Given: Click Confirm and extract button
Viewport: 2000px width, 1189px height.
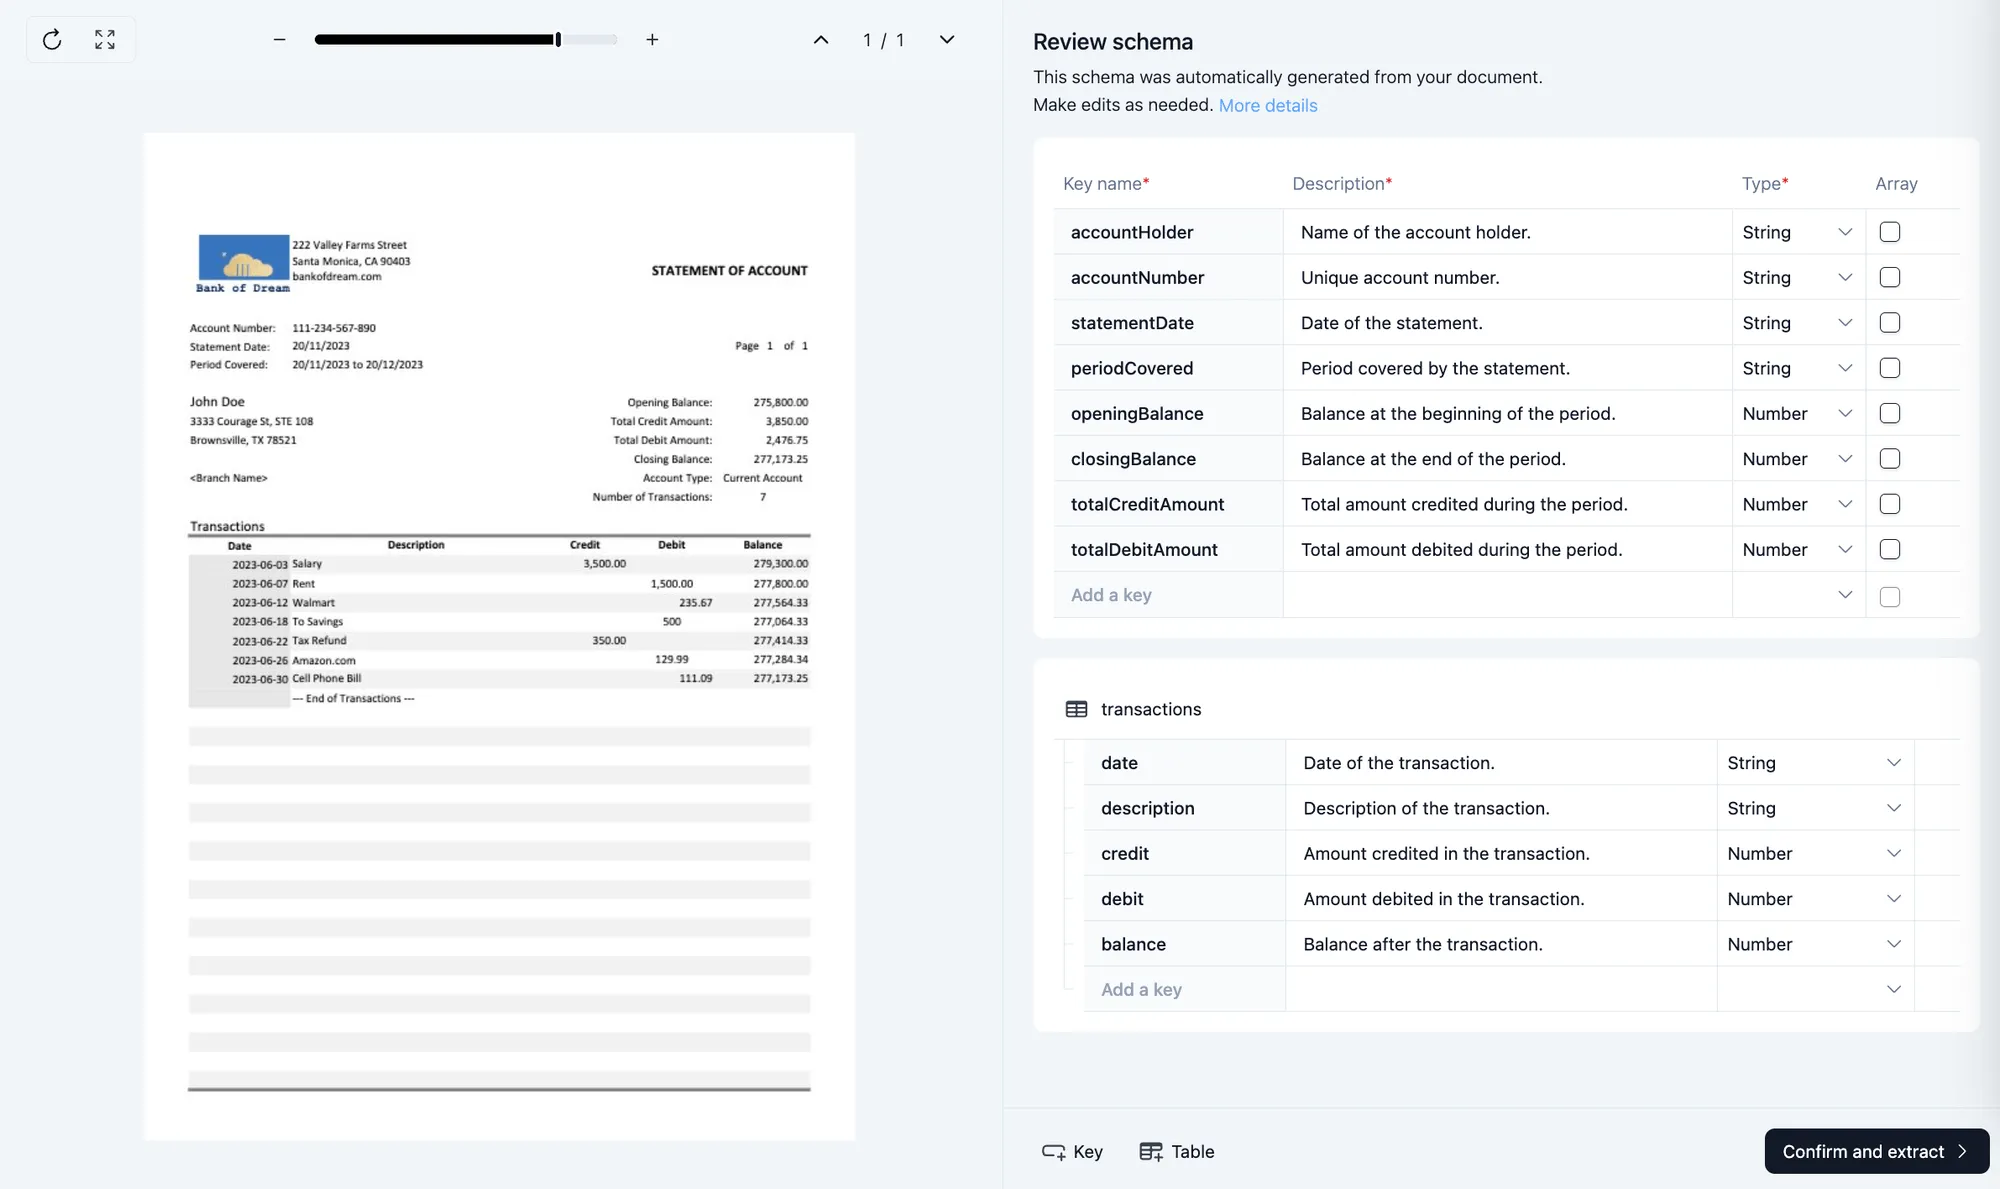Looking at the screenshot, I should coord(1875,1151).
